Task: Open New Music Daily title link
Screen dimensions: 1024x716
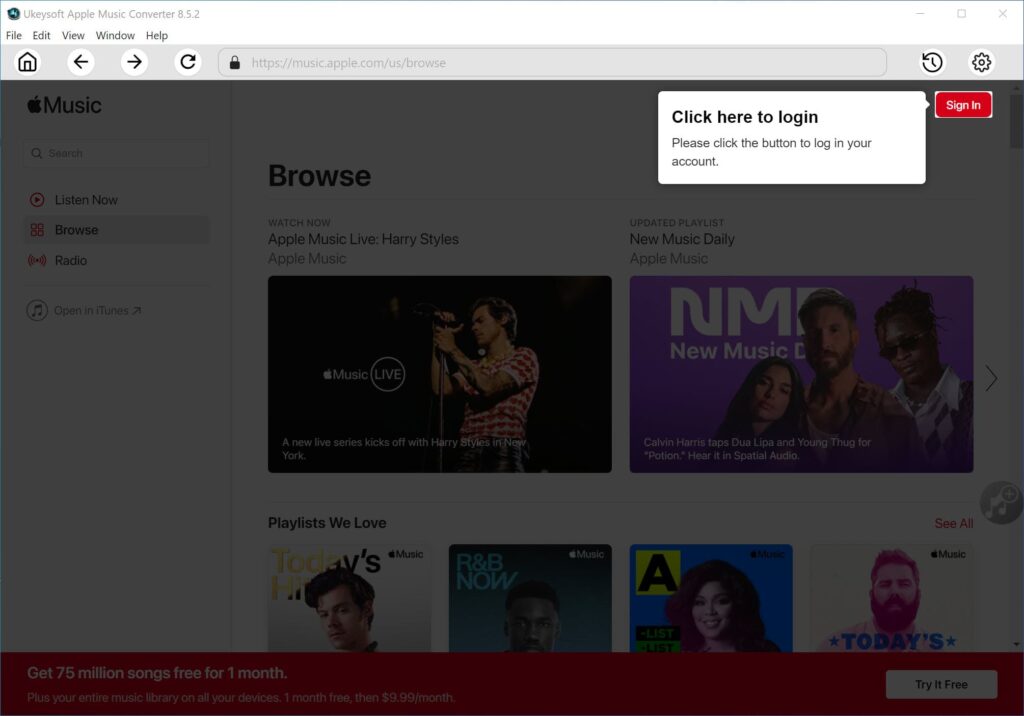Action: pyautogui.click(x=682, y=239)
